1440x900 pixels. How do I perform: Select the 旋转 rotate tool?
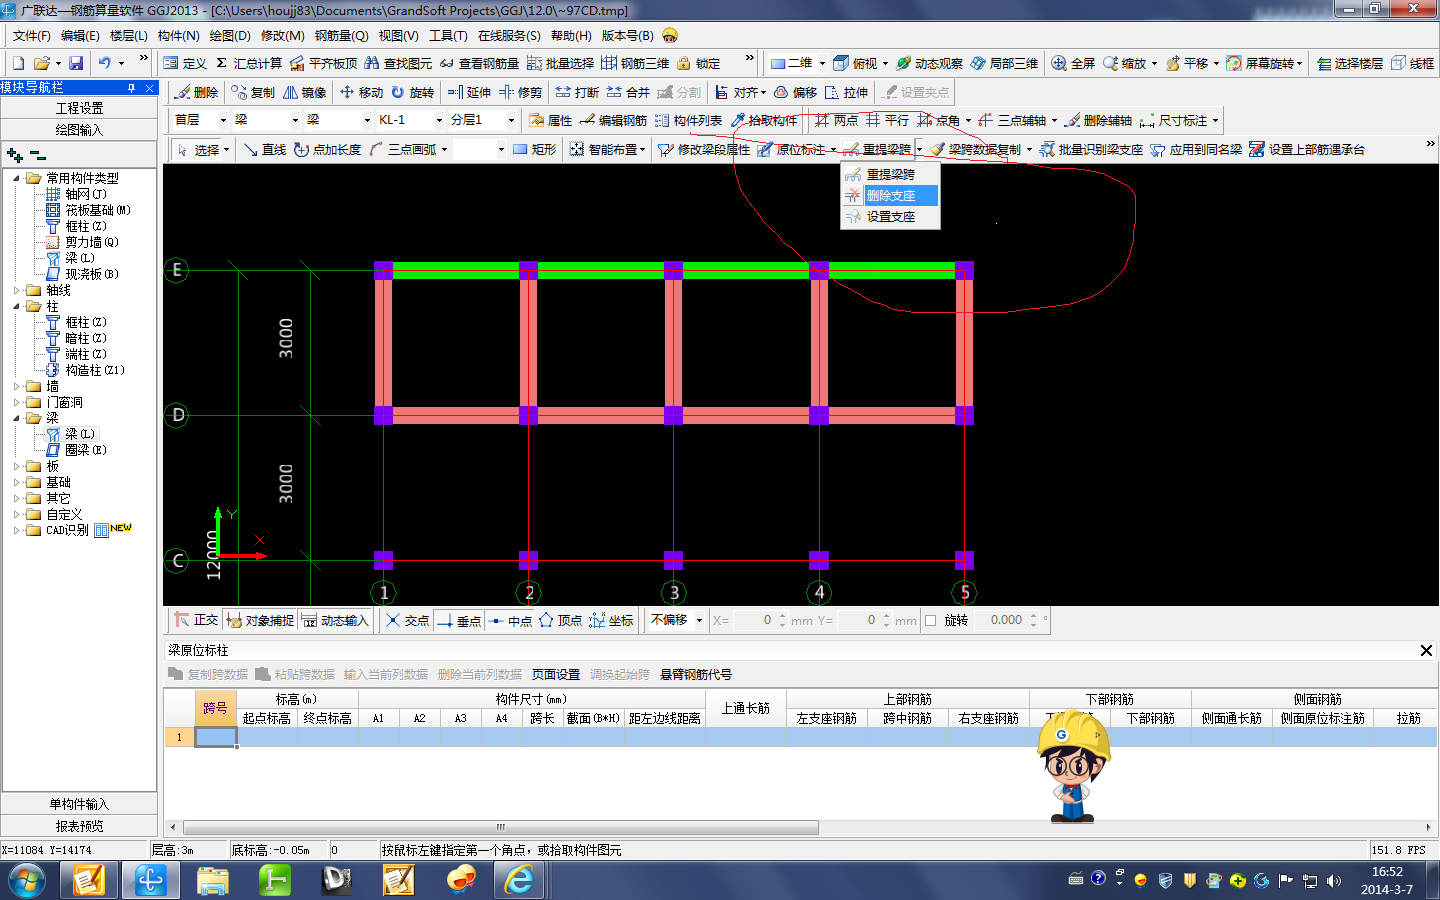412,92
